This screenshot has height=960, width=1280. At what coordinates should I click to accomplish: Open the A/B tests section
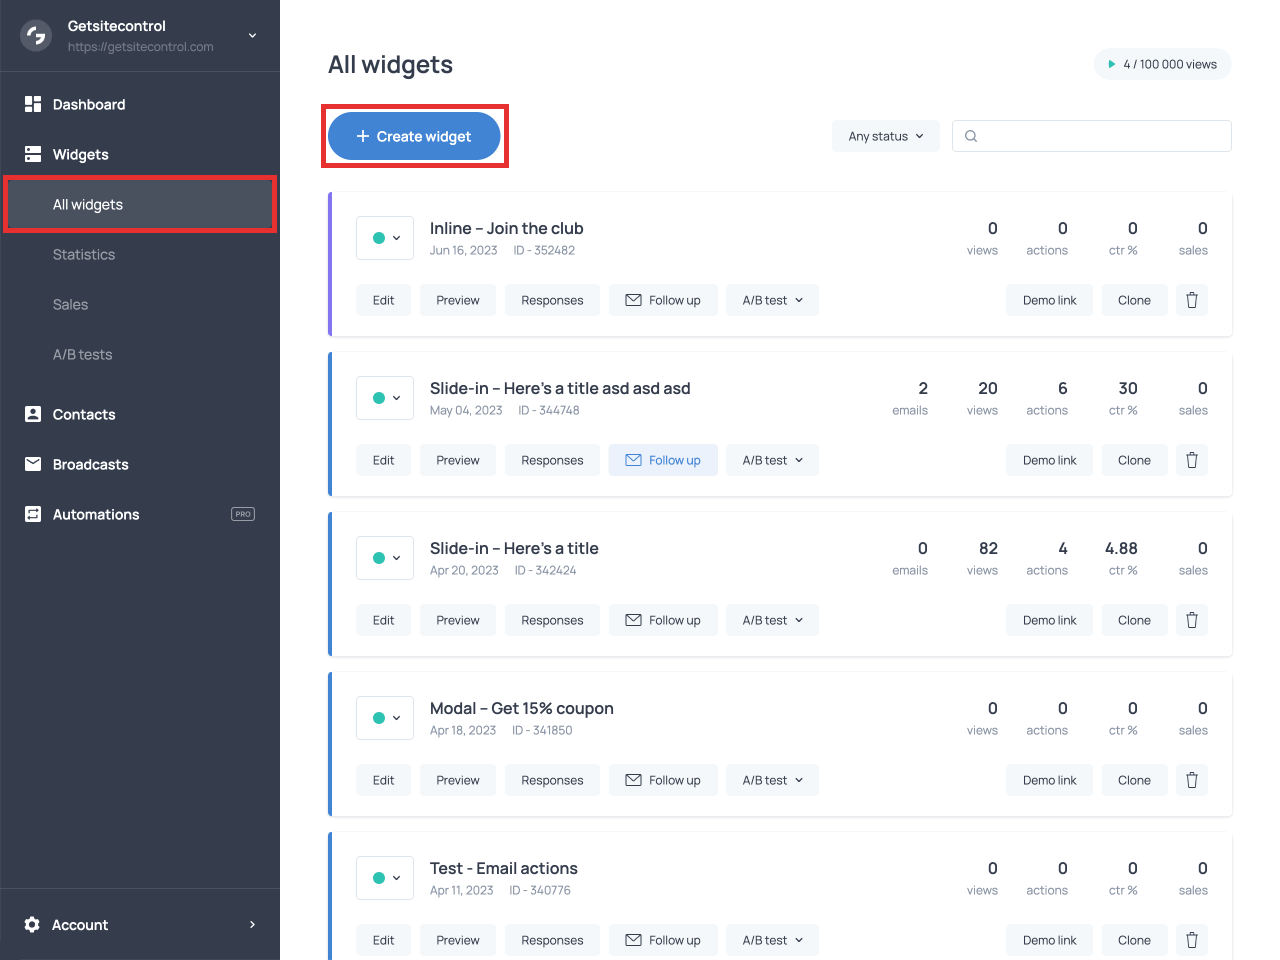coord(81,354)
